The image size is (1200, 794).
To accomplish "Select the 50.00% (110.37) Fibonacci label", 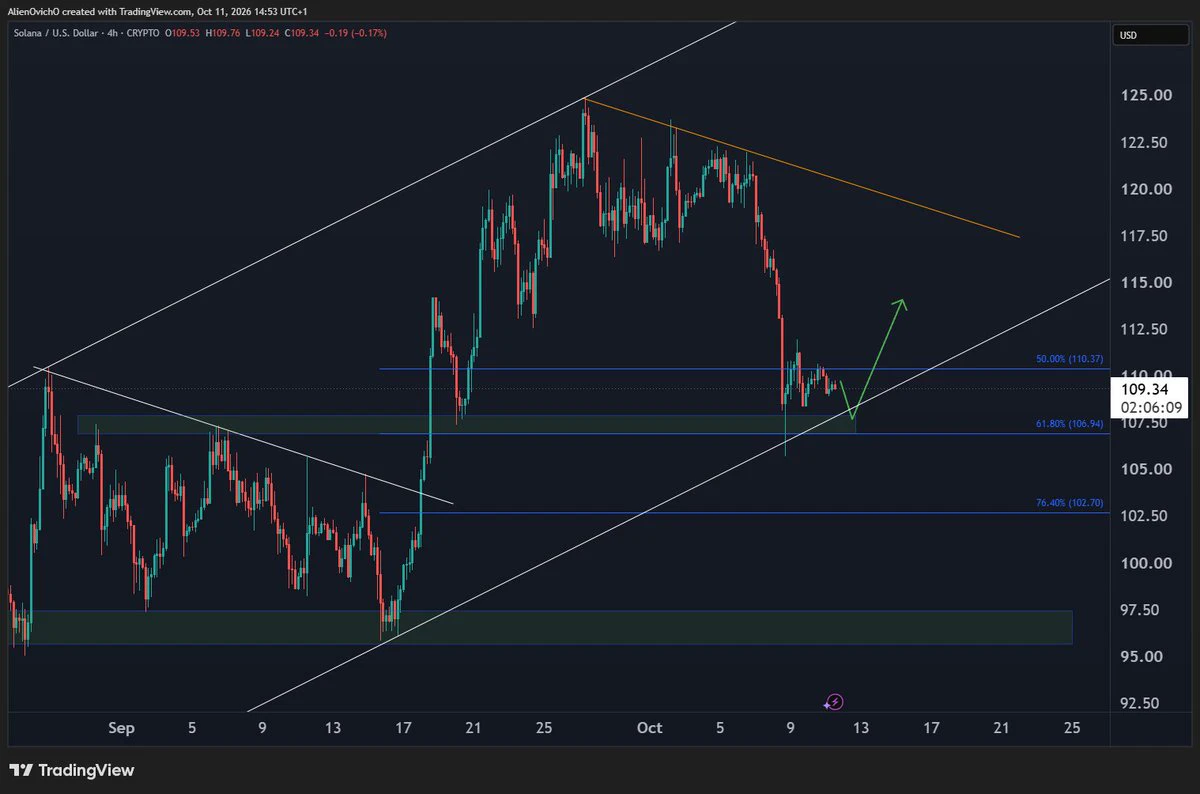I will 1069,359.
